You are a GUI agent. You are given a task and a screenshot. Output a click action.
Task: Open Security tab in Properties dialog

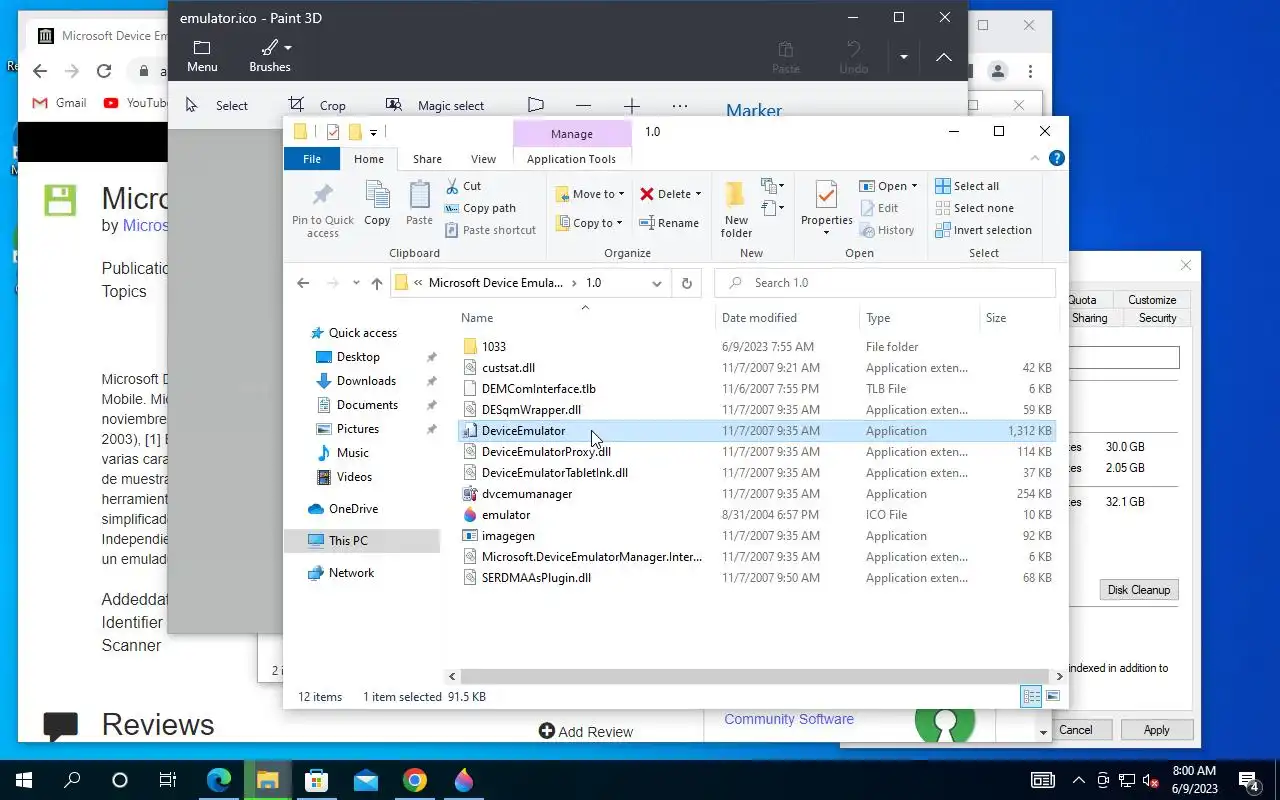pyautogui.click(x=1157, y=318)
